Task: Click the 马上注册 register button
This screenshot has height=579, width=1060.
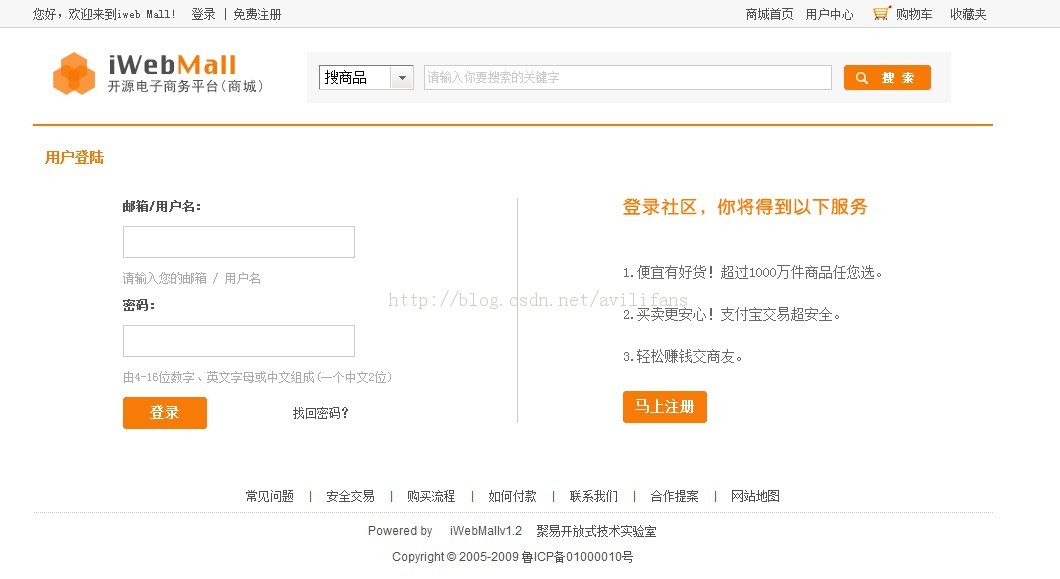Action: point(665,407)
